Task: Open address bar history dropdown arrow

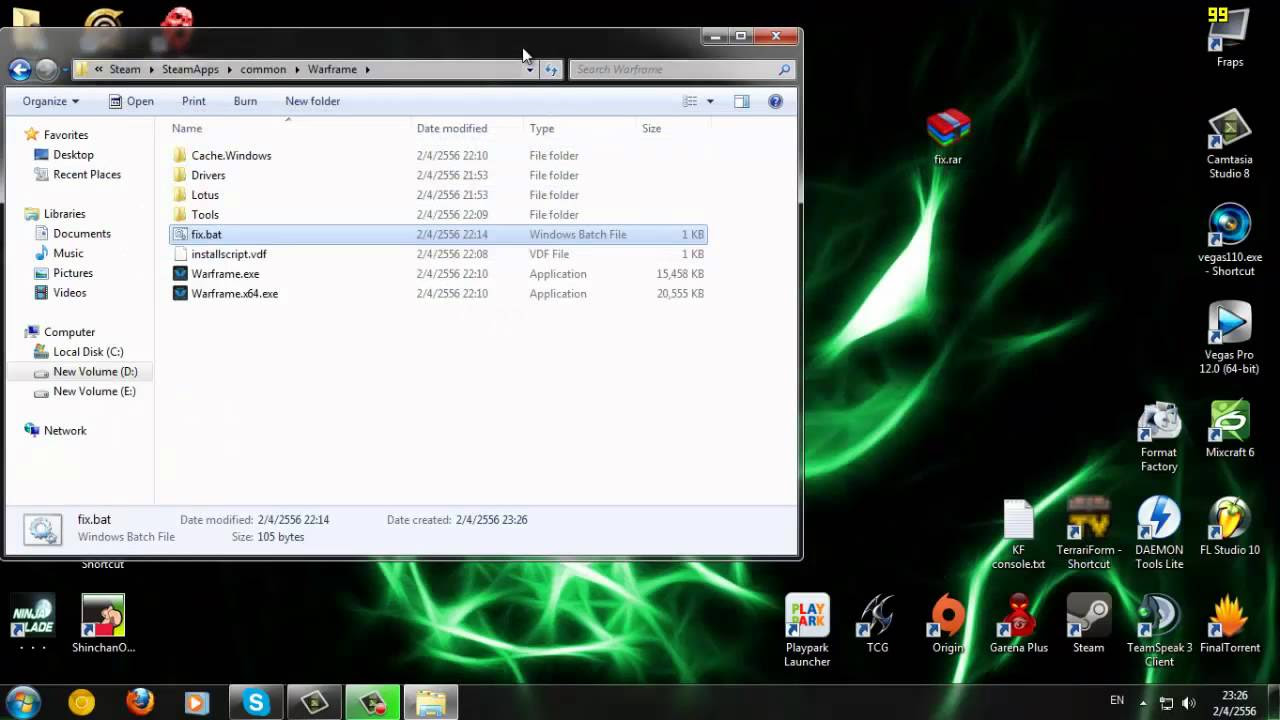Action: pyautogui.click(x=529, y=69)
